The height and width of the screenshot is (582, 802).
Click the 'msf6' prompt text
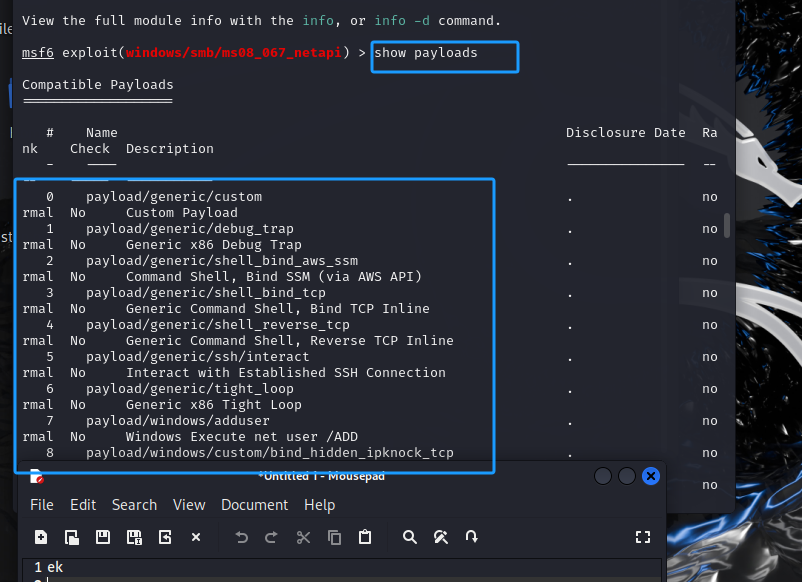(38, 53)
